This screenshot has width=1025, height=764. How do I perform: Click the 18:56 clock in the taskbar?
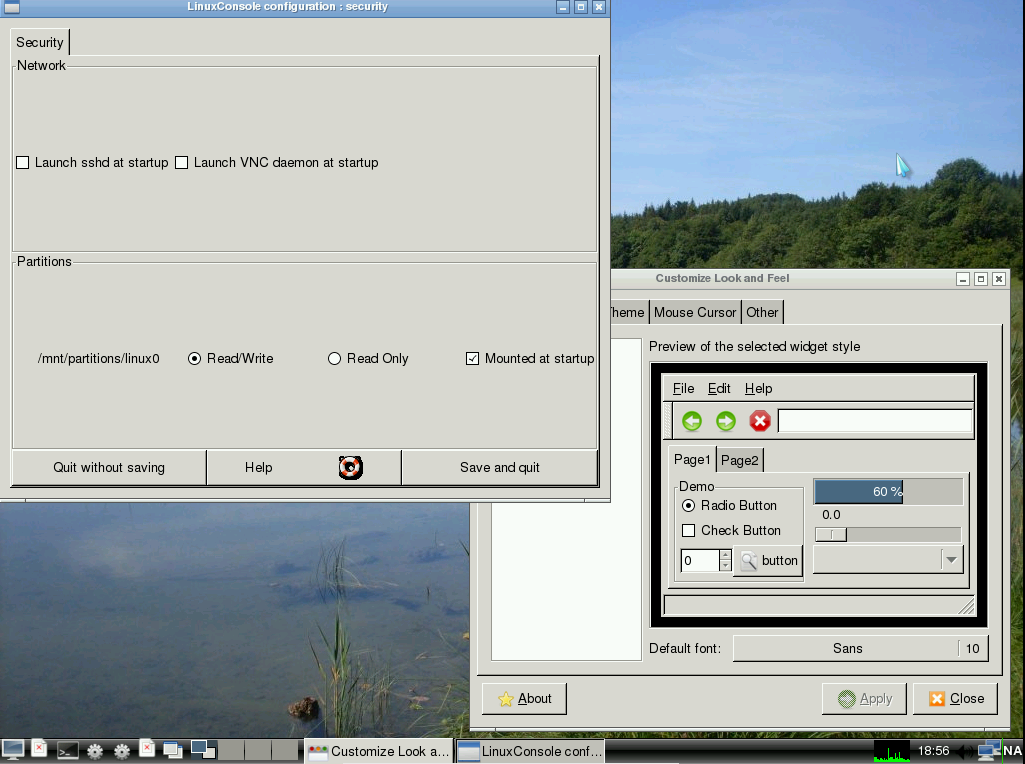click(x=933, y=751)
